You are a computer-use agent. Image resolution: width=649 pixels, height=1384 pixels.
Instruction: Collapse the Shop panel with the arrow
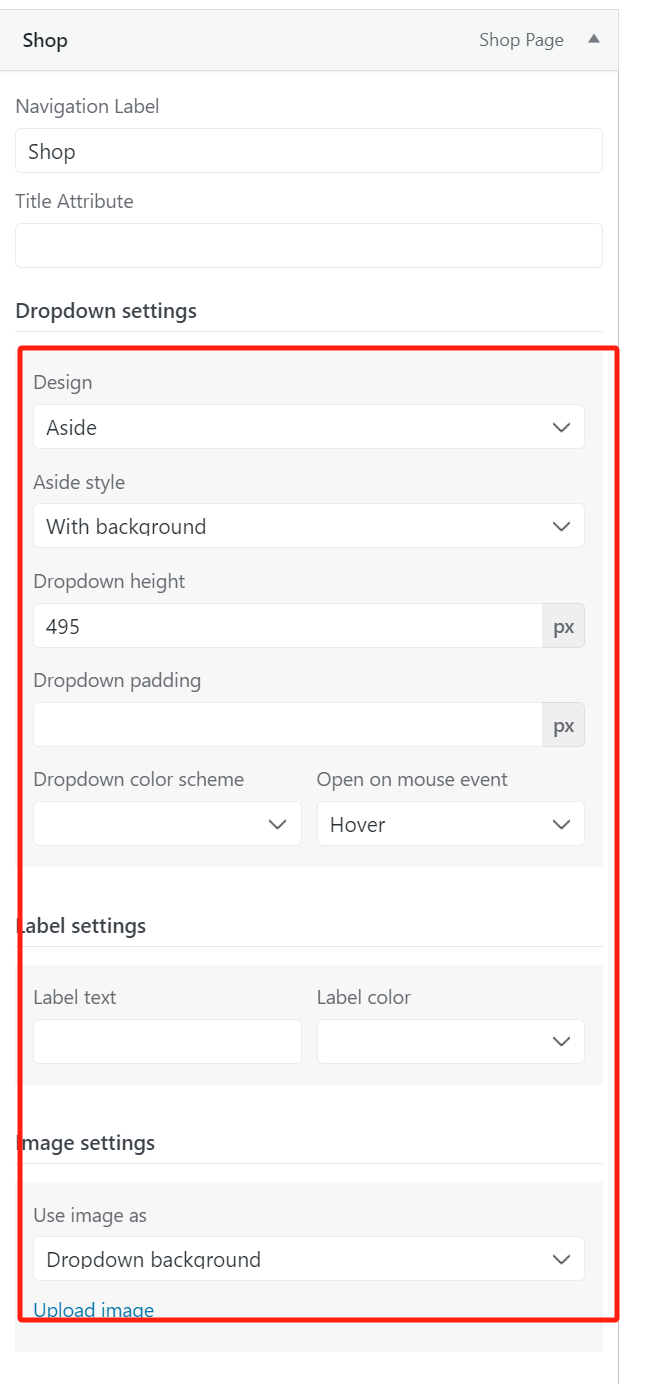tap(592, 40)
